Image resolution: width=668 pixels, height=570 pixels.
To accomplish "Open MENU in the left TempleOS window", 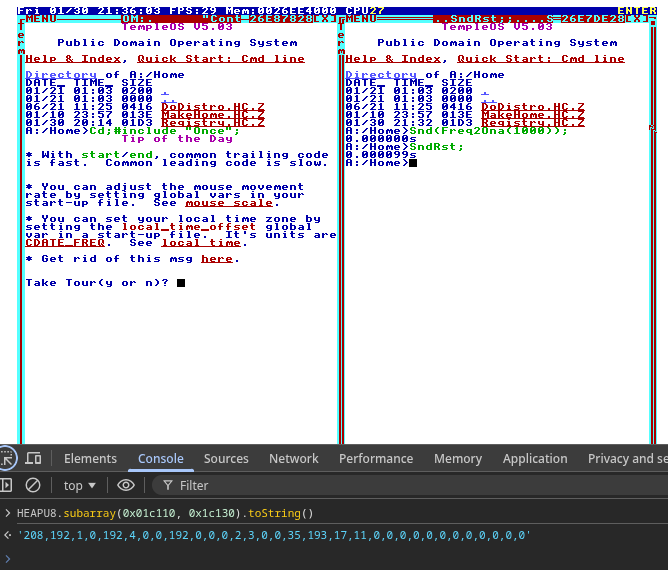I will pos(41,19).
